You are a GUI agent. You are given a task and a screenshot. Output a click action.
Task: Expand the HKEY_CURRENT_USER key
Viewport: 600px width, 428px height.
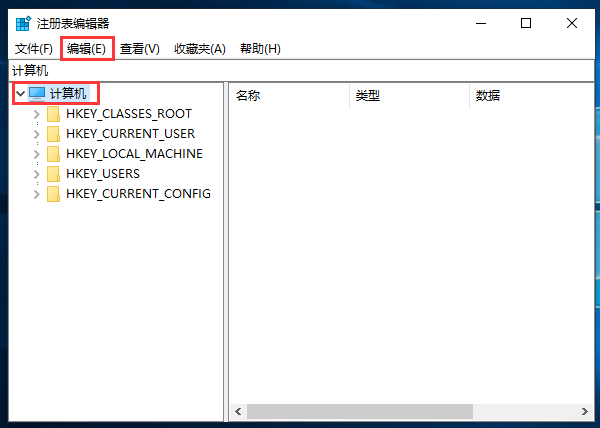coord(36,134)
